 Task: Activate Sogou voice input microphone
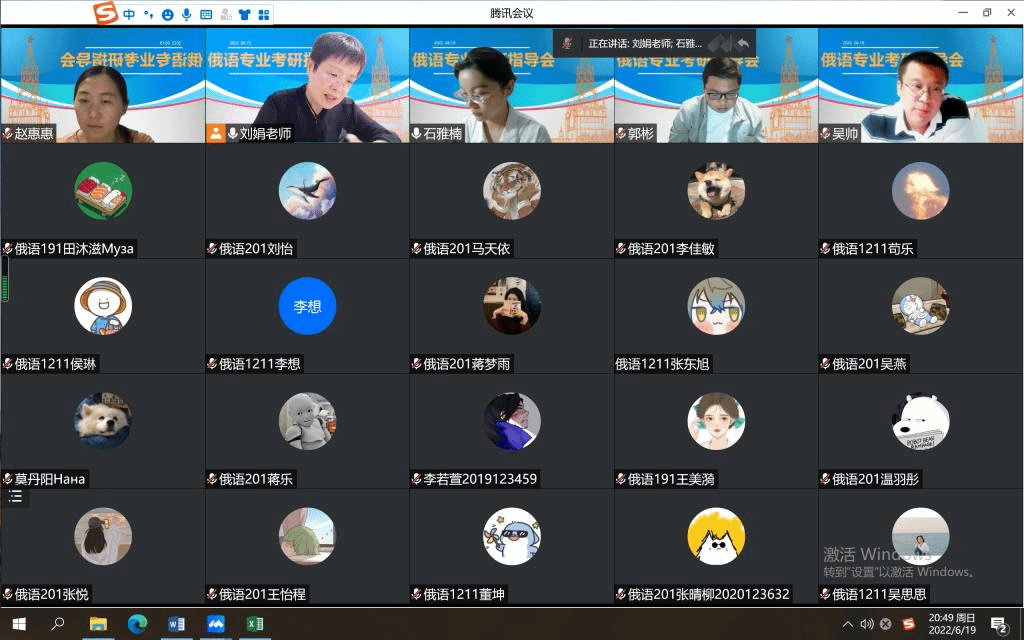(186, 15)
